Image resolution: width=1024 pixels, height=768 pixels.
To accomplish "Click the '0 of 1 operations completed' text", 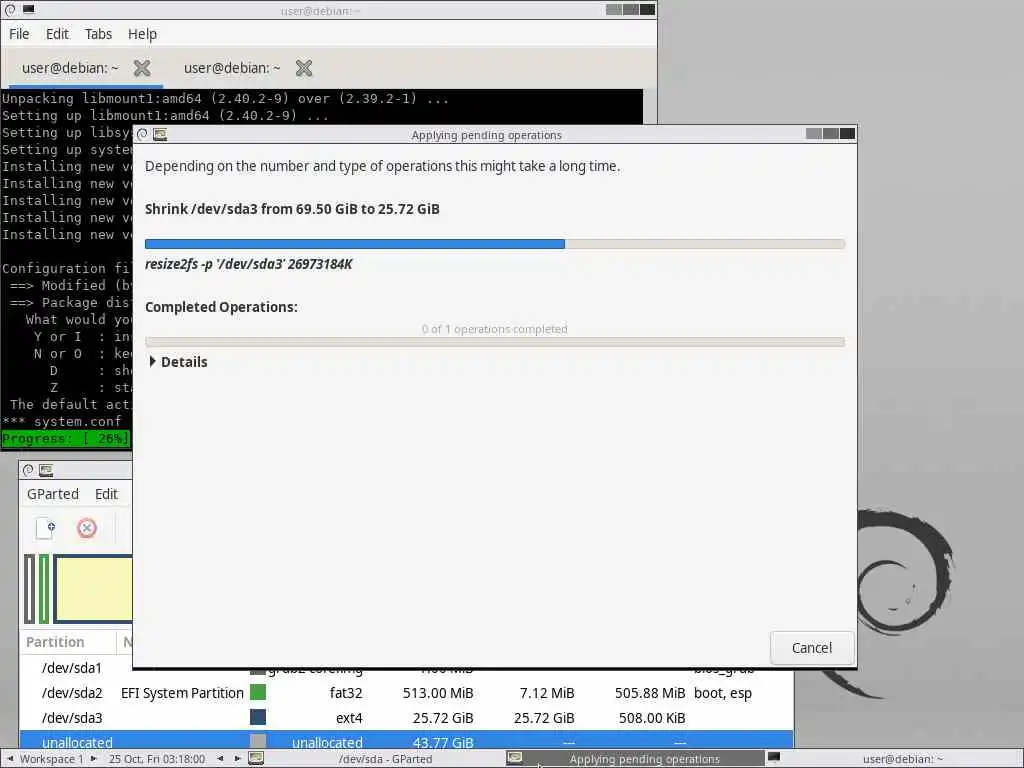I will click(494, 328).
